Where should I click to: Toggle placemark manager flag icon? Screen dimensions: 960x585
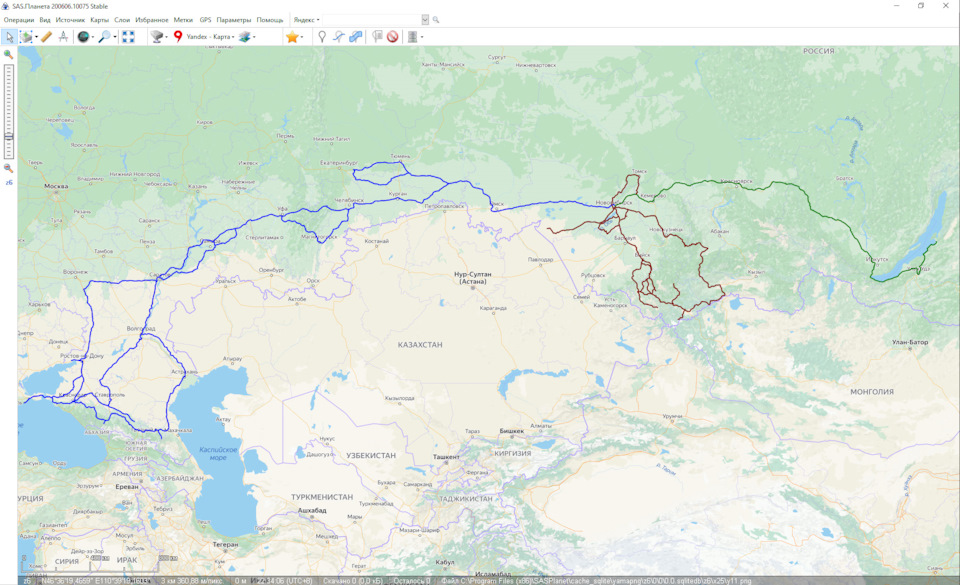point(377,37)
